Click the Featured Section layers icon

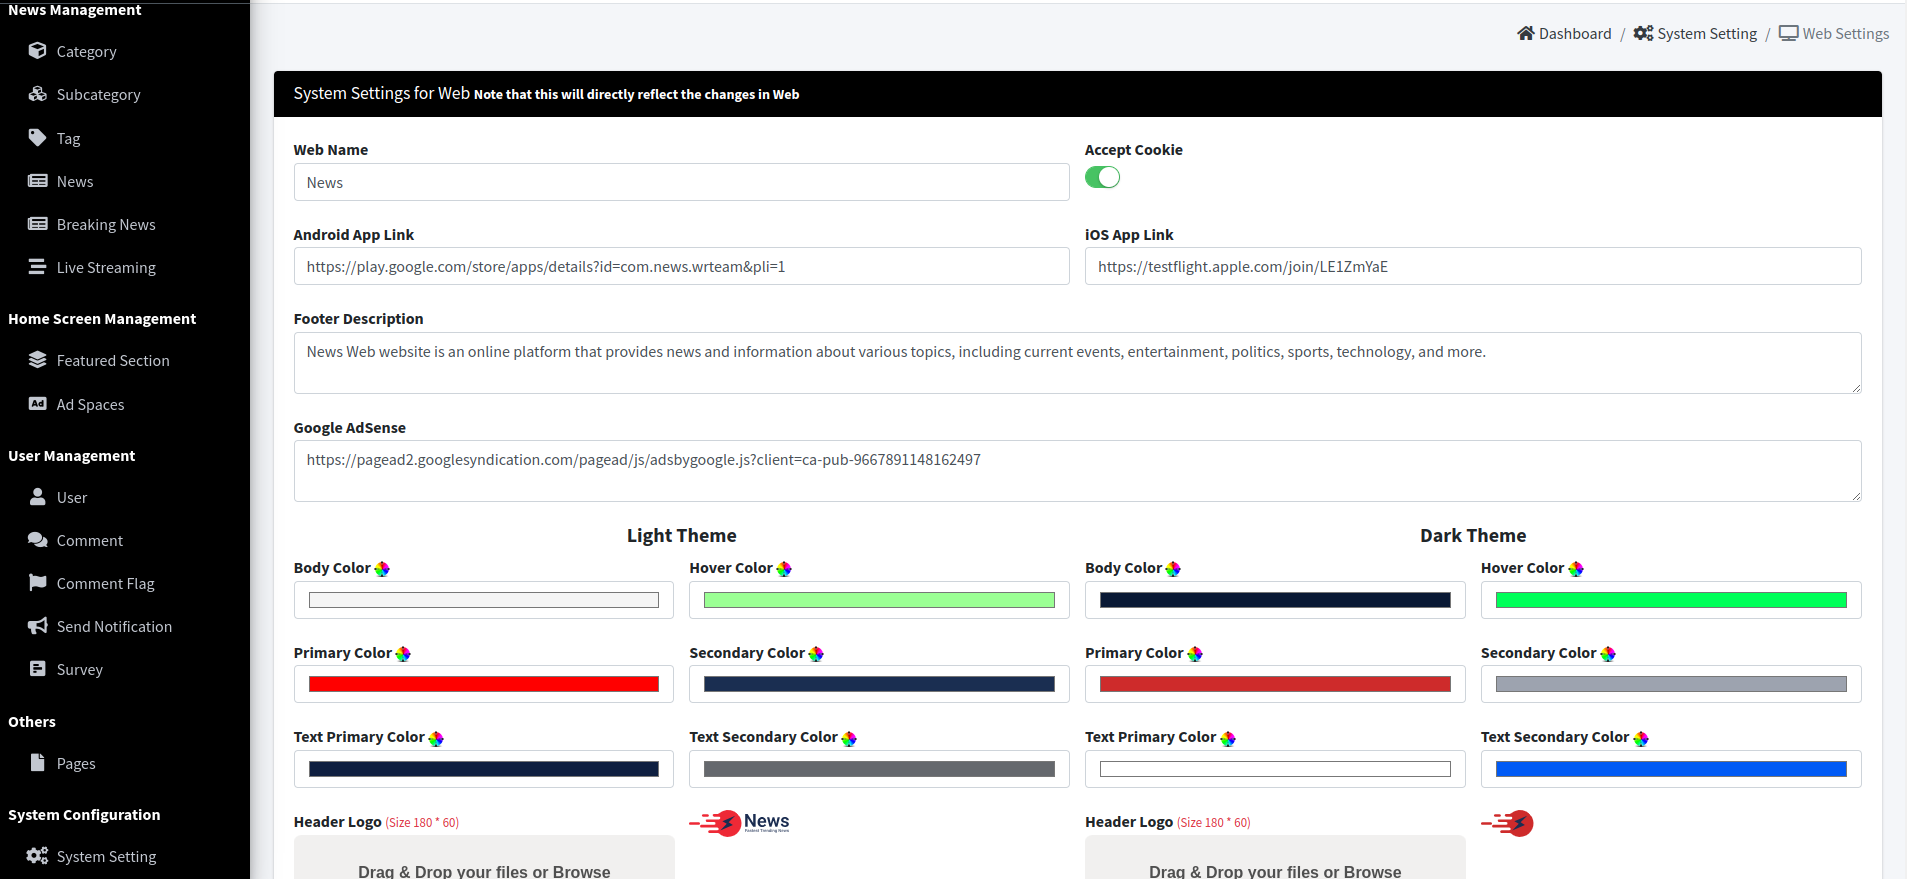point(38,360)
